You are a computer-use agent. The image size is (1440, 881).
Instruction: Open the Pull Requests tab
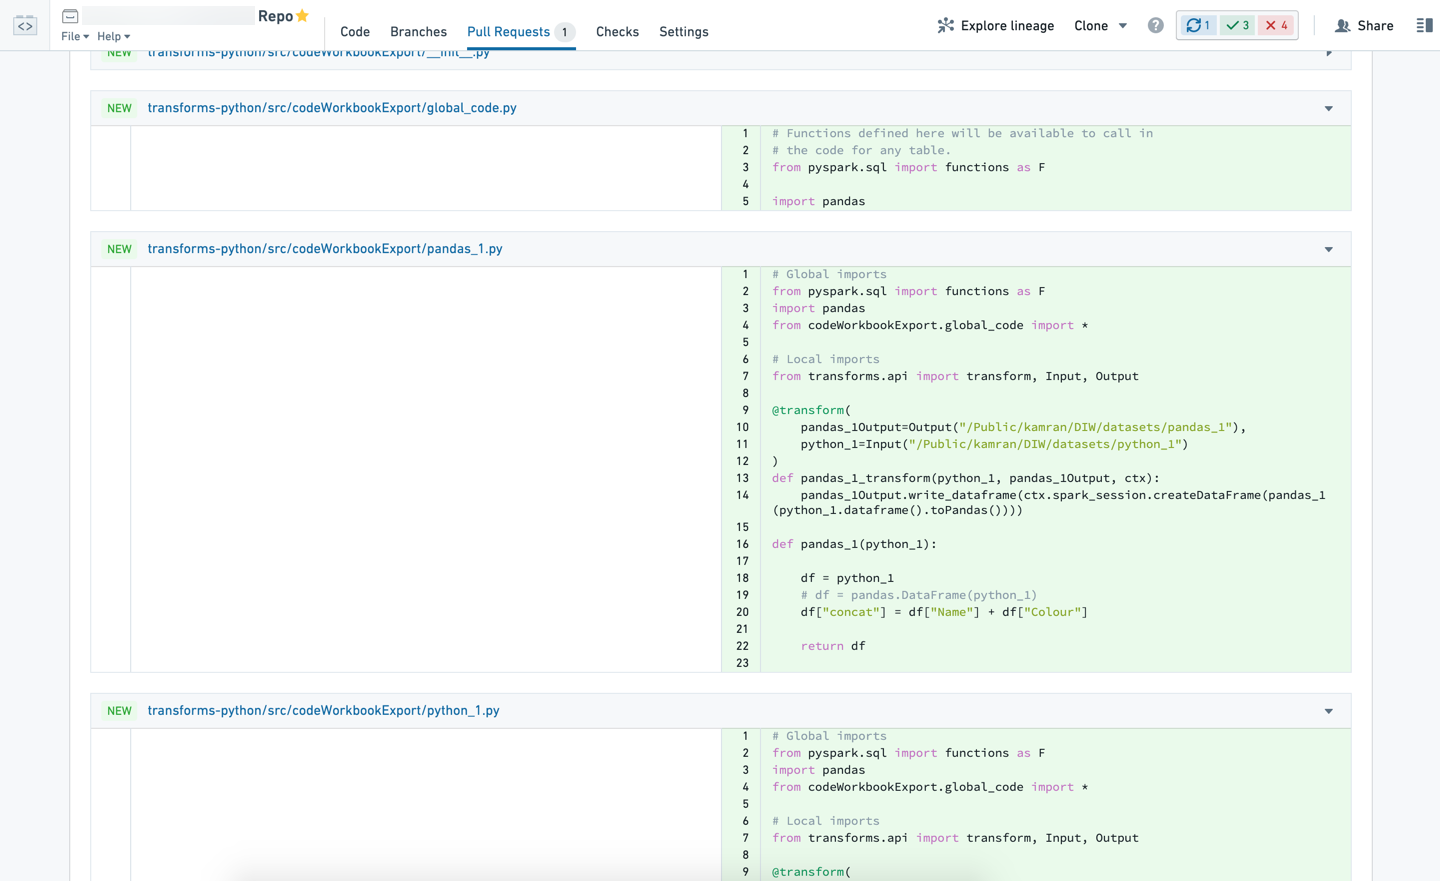[x=521, y=32]
